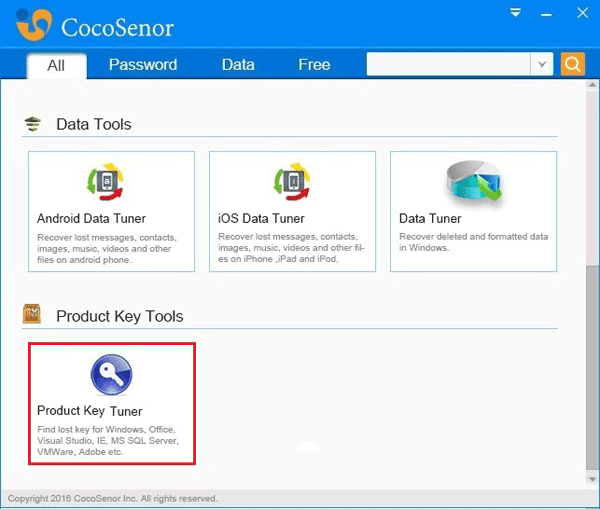Viewport: 600px width, 509px height.
Task: Click 'Recover deleted and formatted data' description
Action: 474,242
